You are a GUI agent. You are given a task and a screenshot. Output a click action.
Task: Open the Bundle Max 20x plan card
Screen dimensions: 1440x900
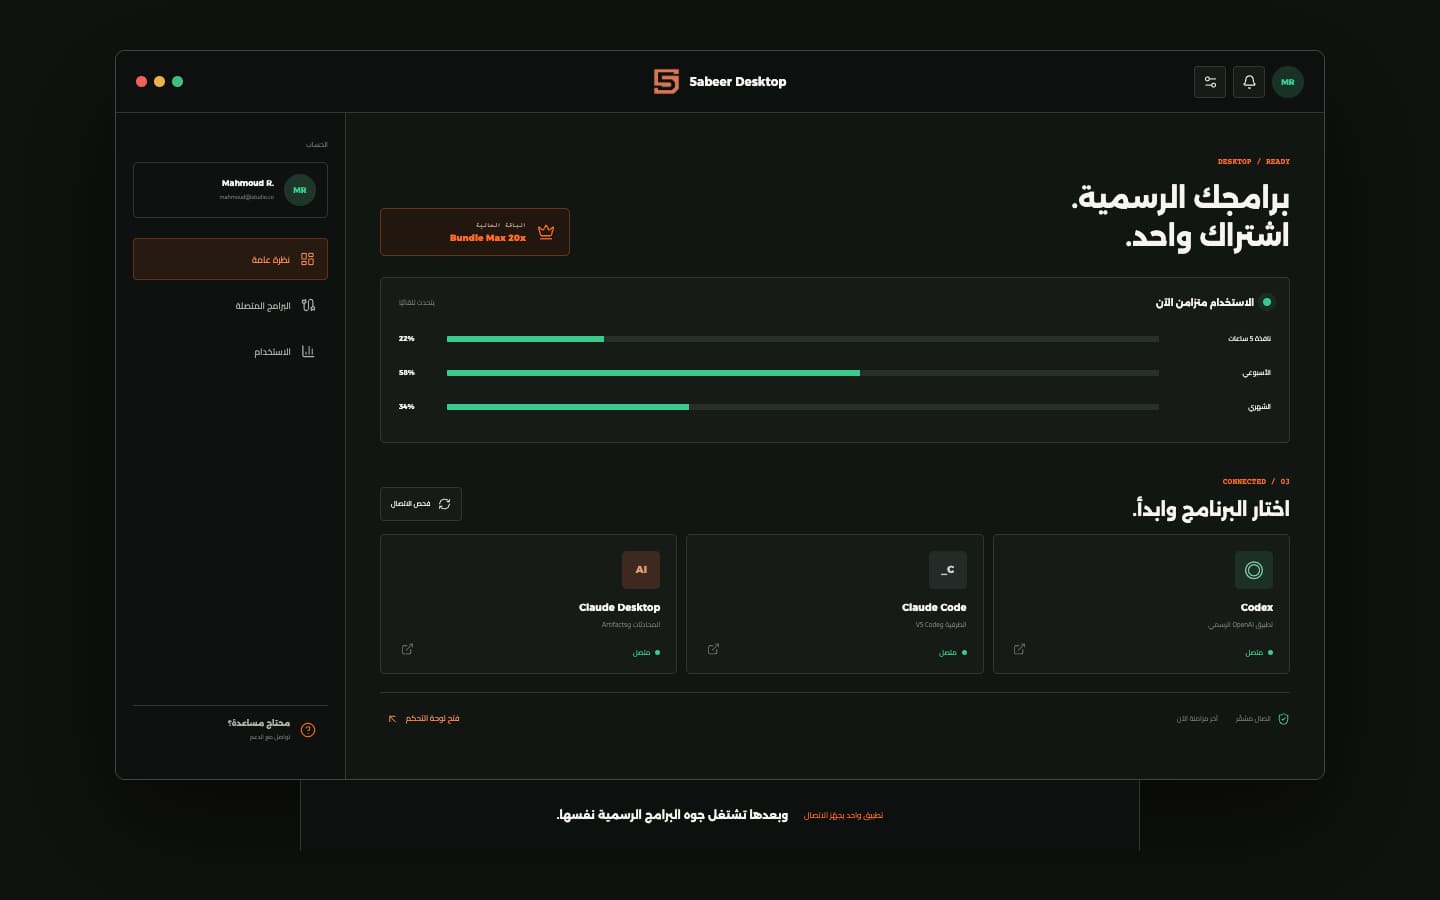[475, 232]
